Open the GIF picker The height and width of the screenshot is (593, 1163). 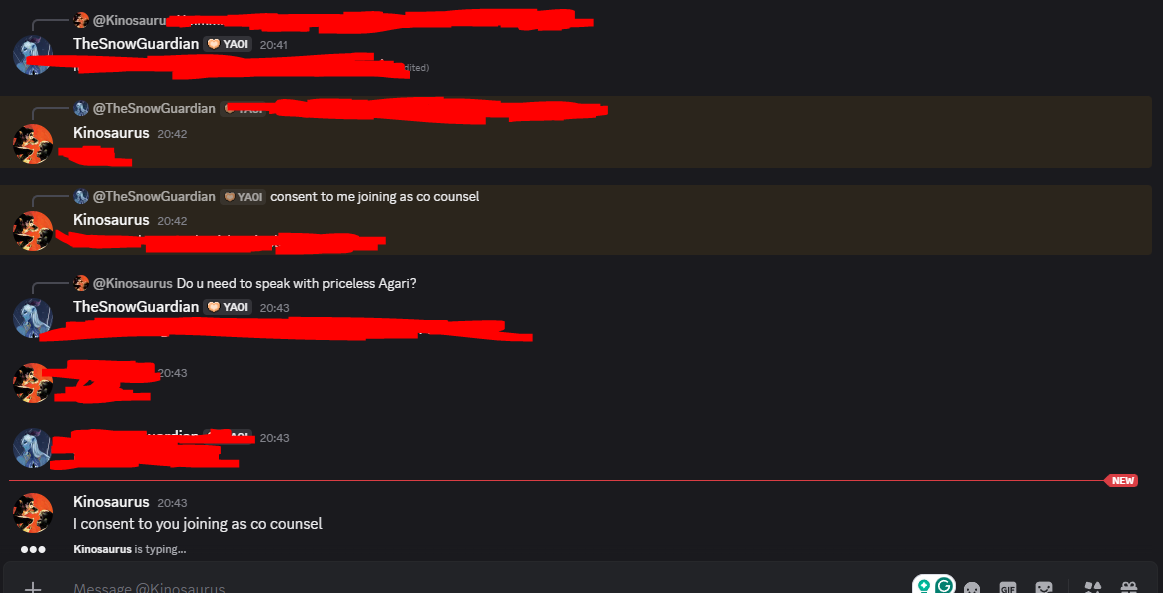(x=1008, y=588)
